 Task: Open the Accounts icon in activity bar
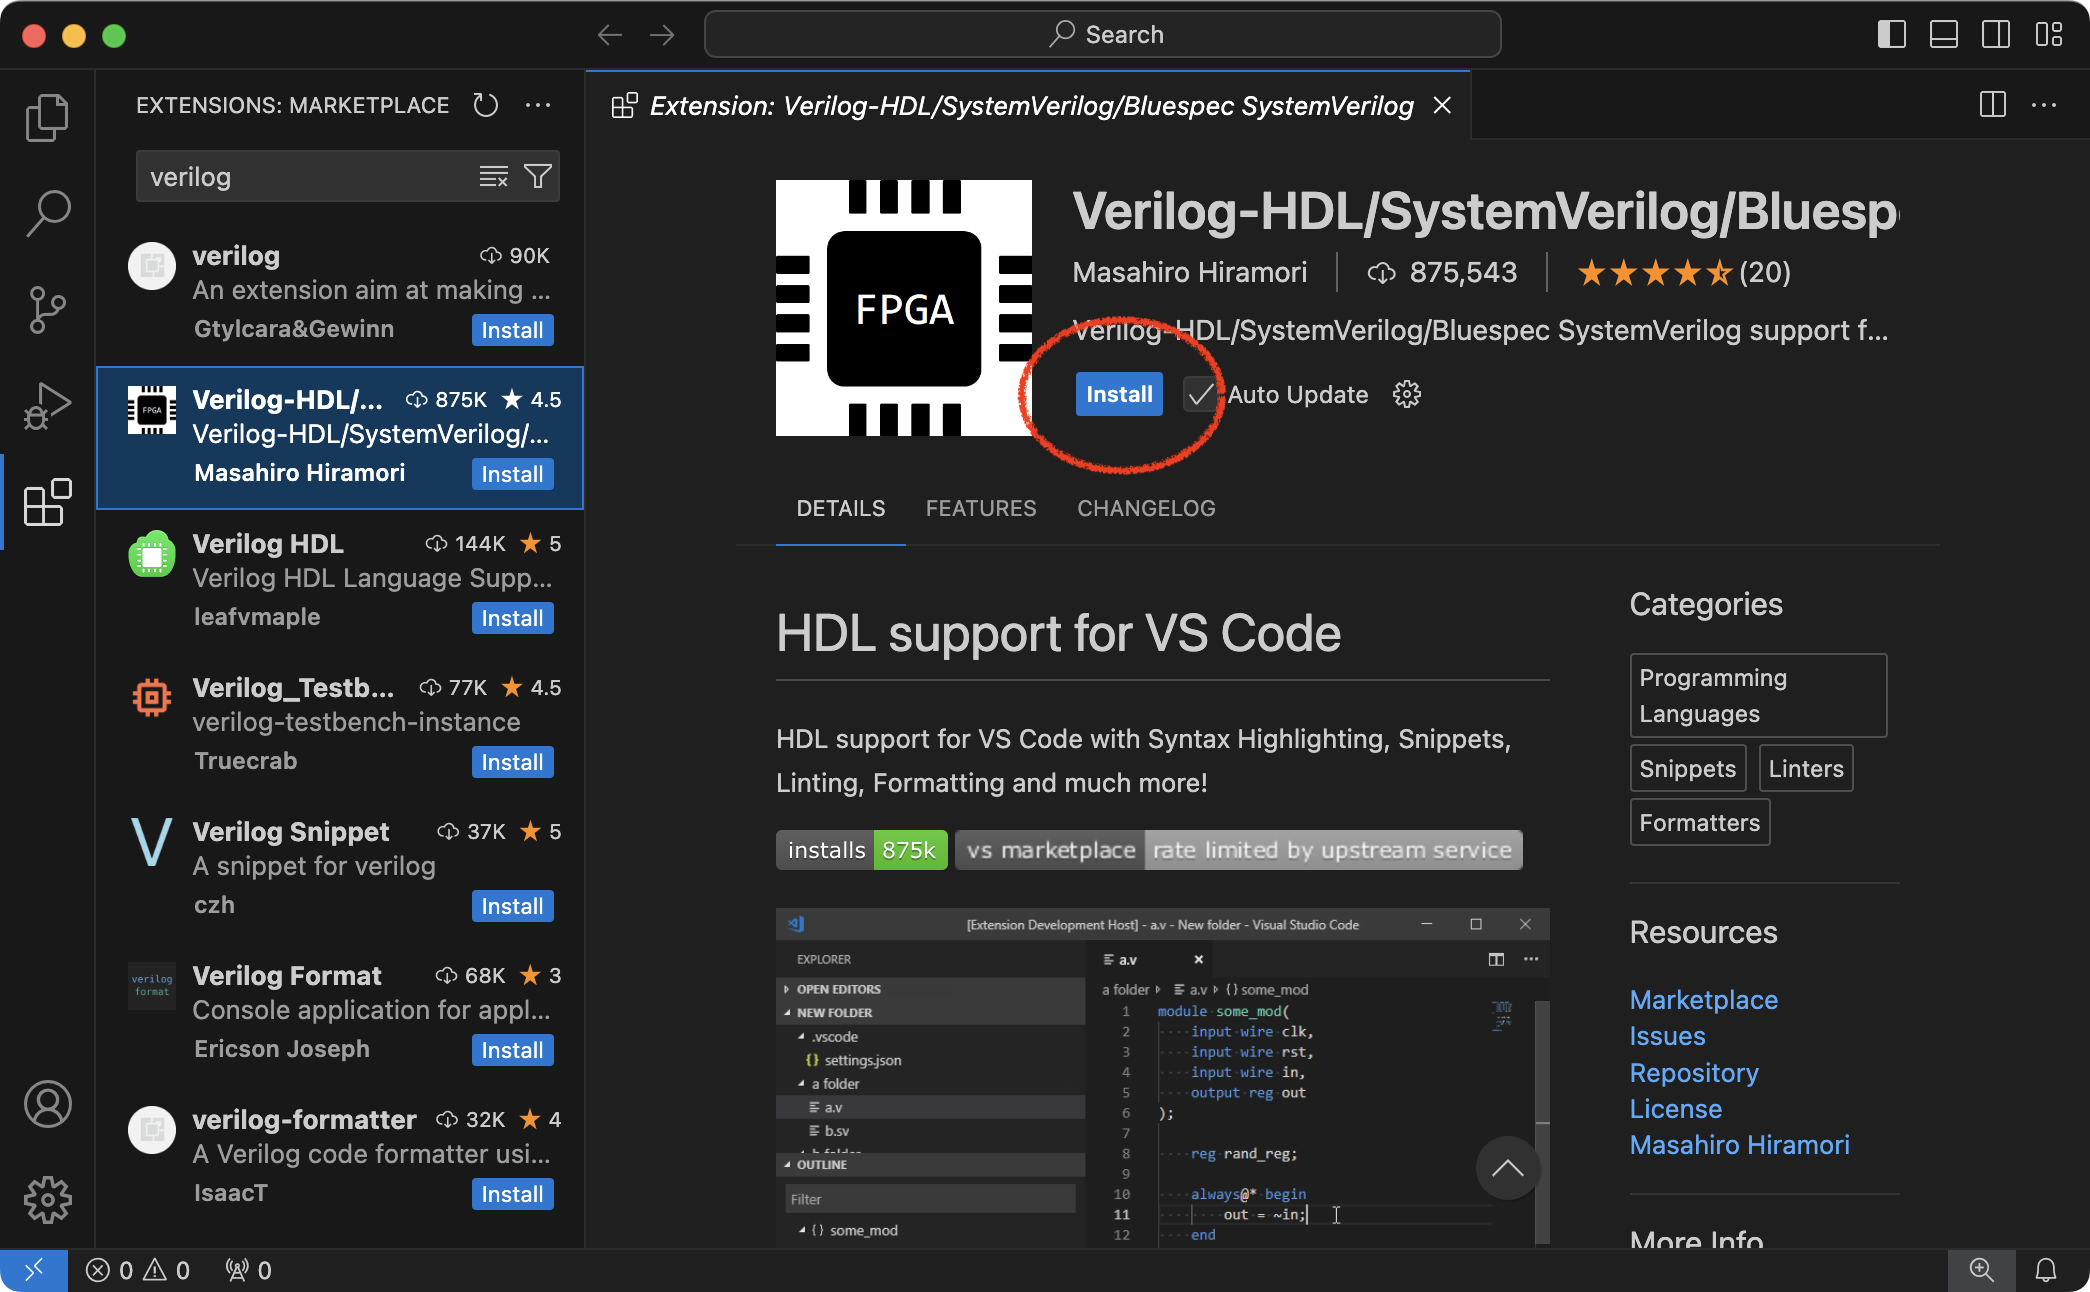47,1104
